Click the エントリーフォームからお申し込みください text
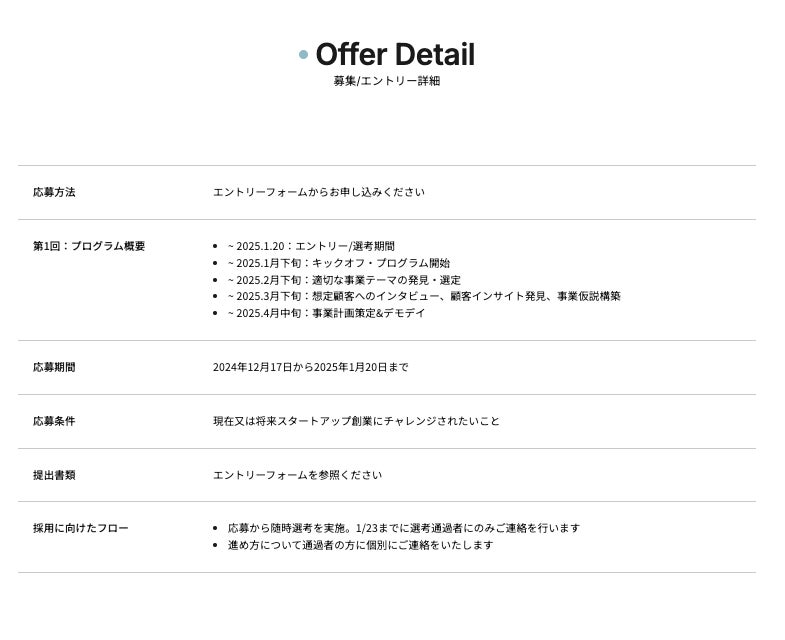This screenshot has height=640, width=785. [x=318, y=192]
